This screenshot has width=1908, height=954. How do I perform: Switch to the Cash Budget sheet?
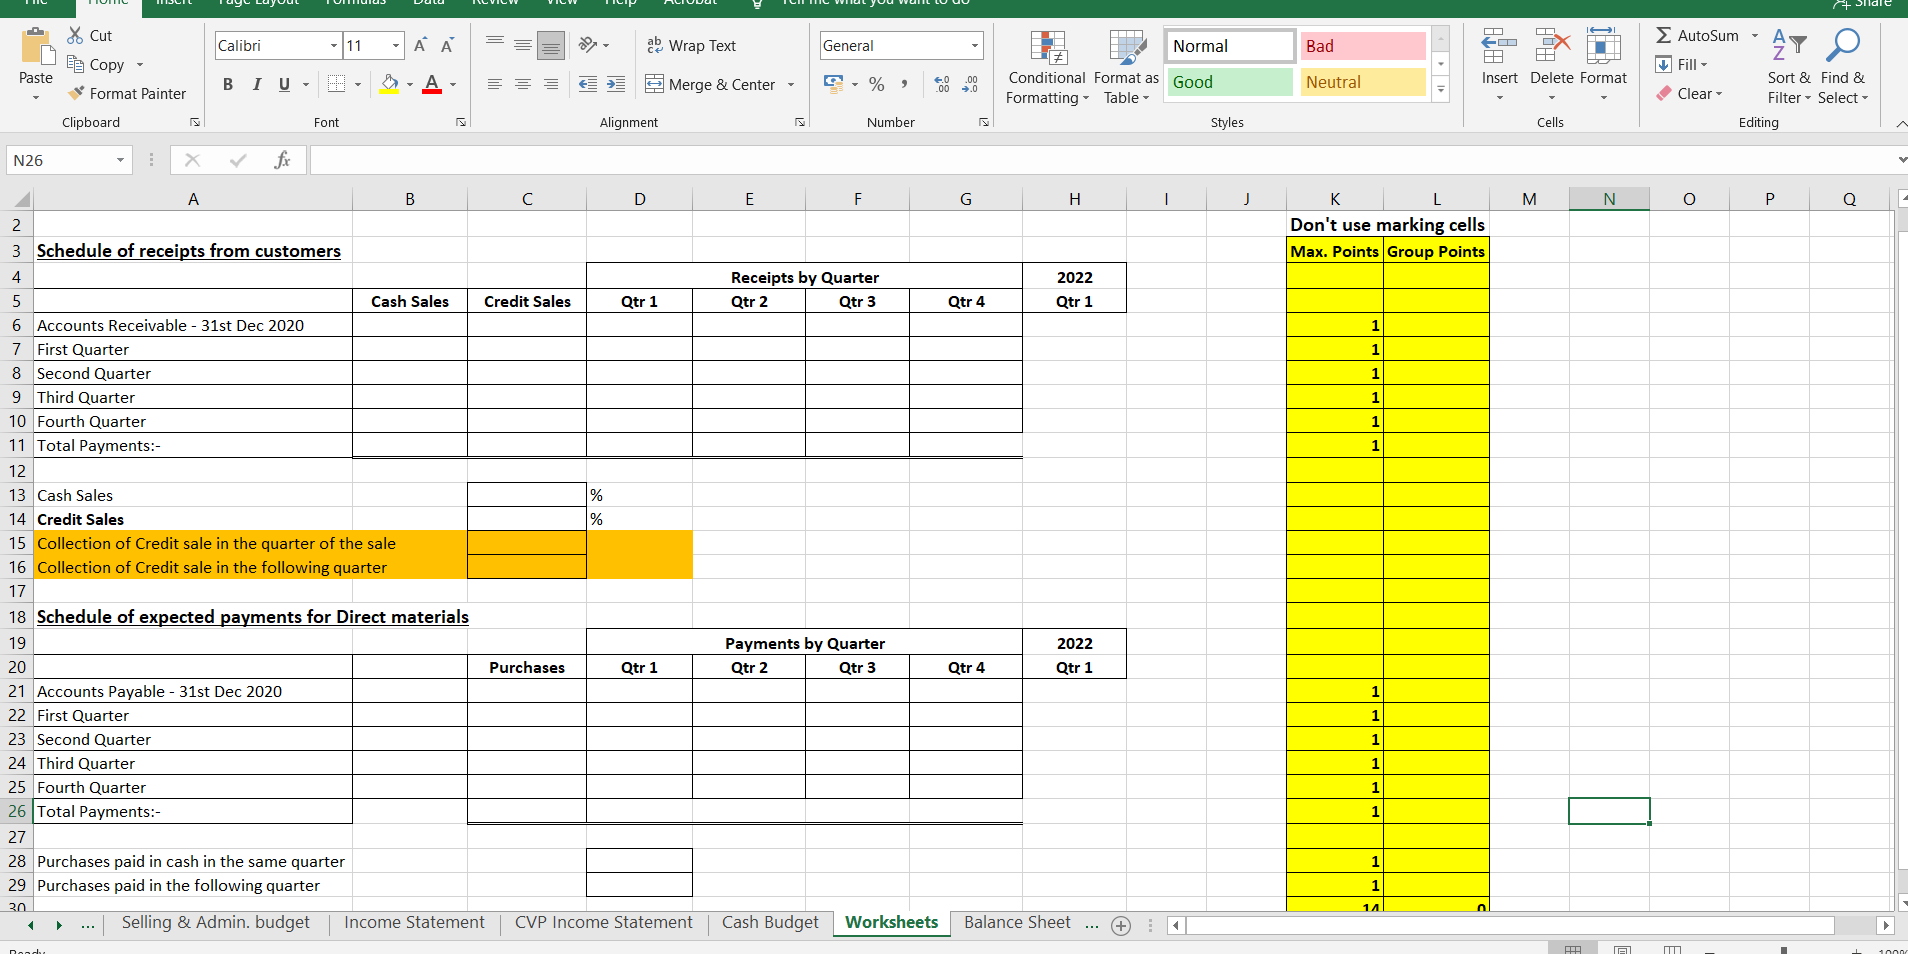point(770,922)
